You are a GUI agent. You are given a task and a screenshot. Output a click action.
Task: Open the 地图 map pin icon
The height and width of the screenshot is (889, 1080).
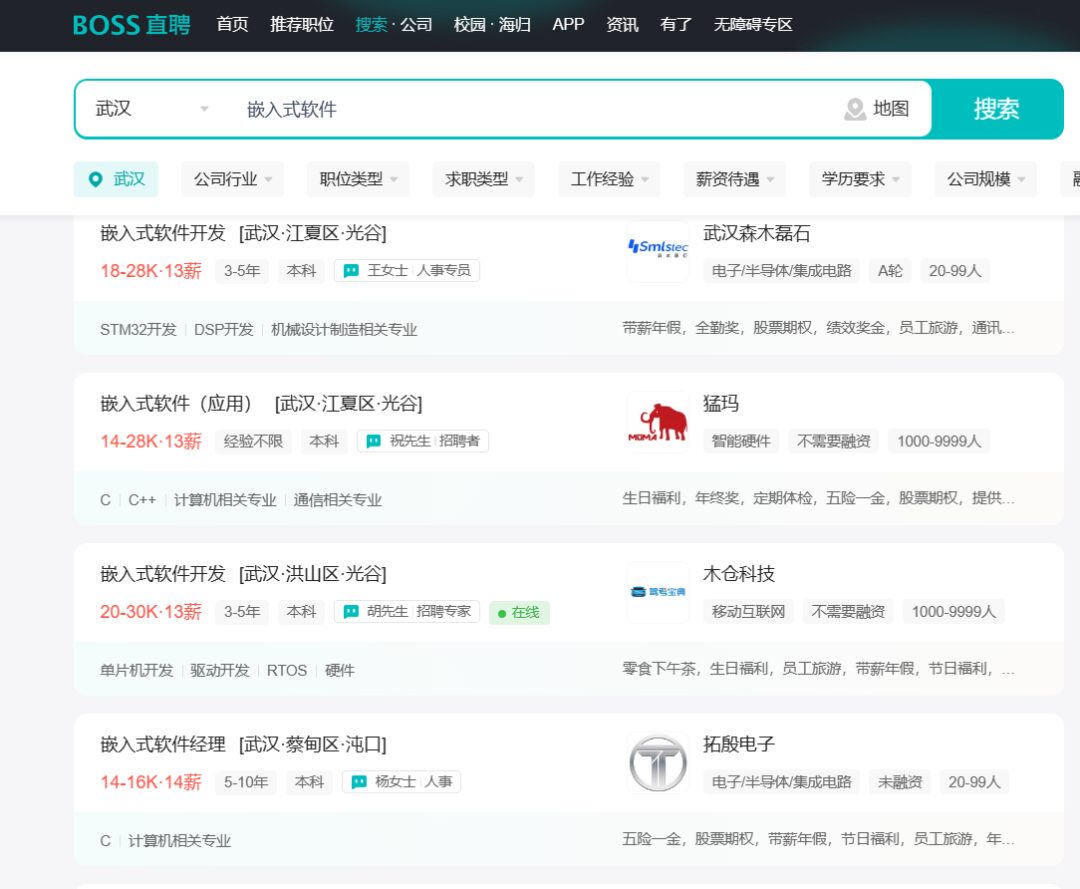coord(855,109)
